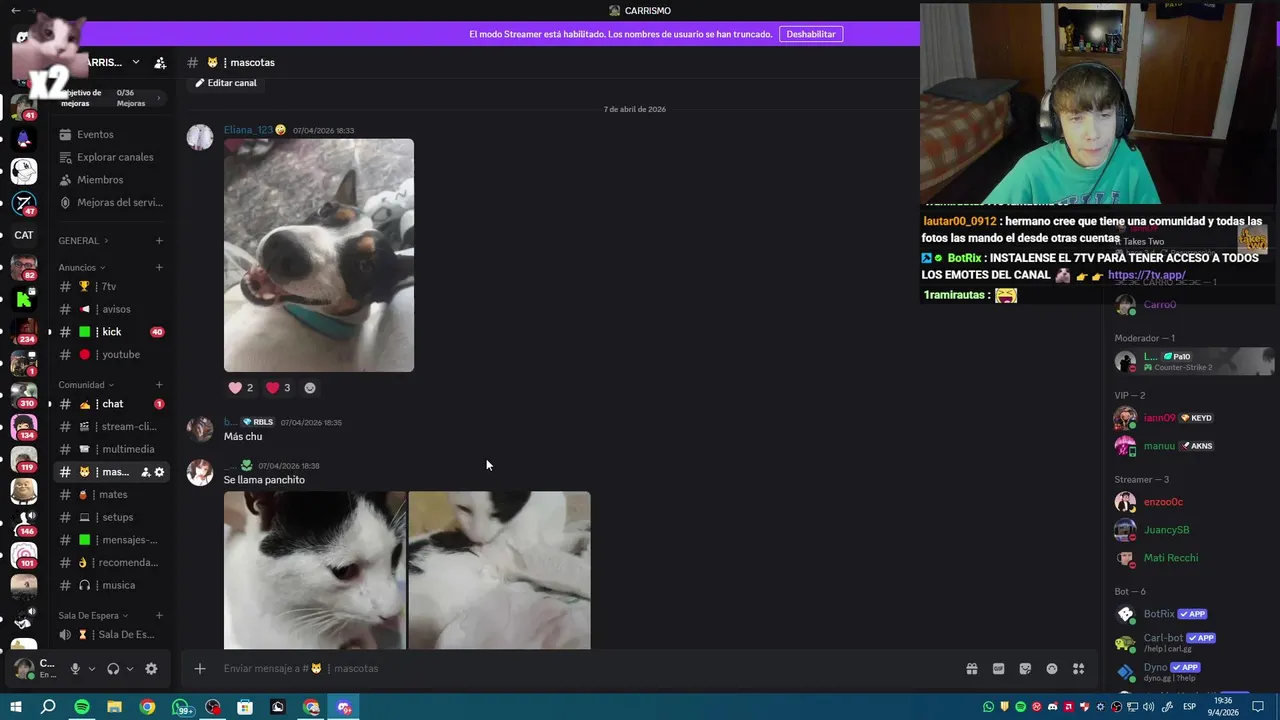The width and height of the screenshot is (1280, 720).
Task: Click the attachment plus button in message bar
Action: pos(200,669)
